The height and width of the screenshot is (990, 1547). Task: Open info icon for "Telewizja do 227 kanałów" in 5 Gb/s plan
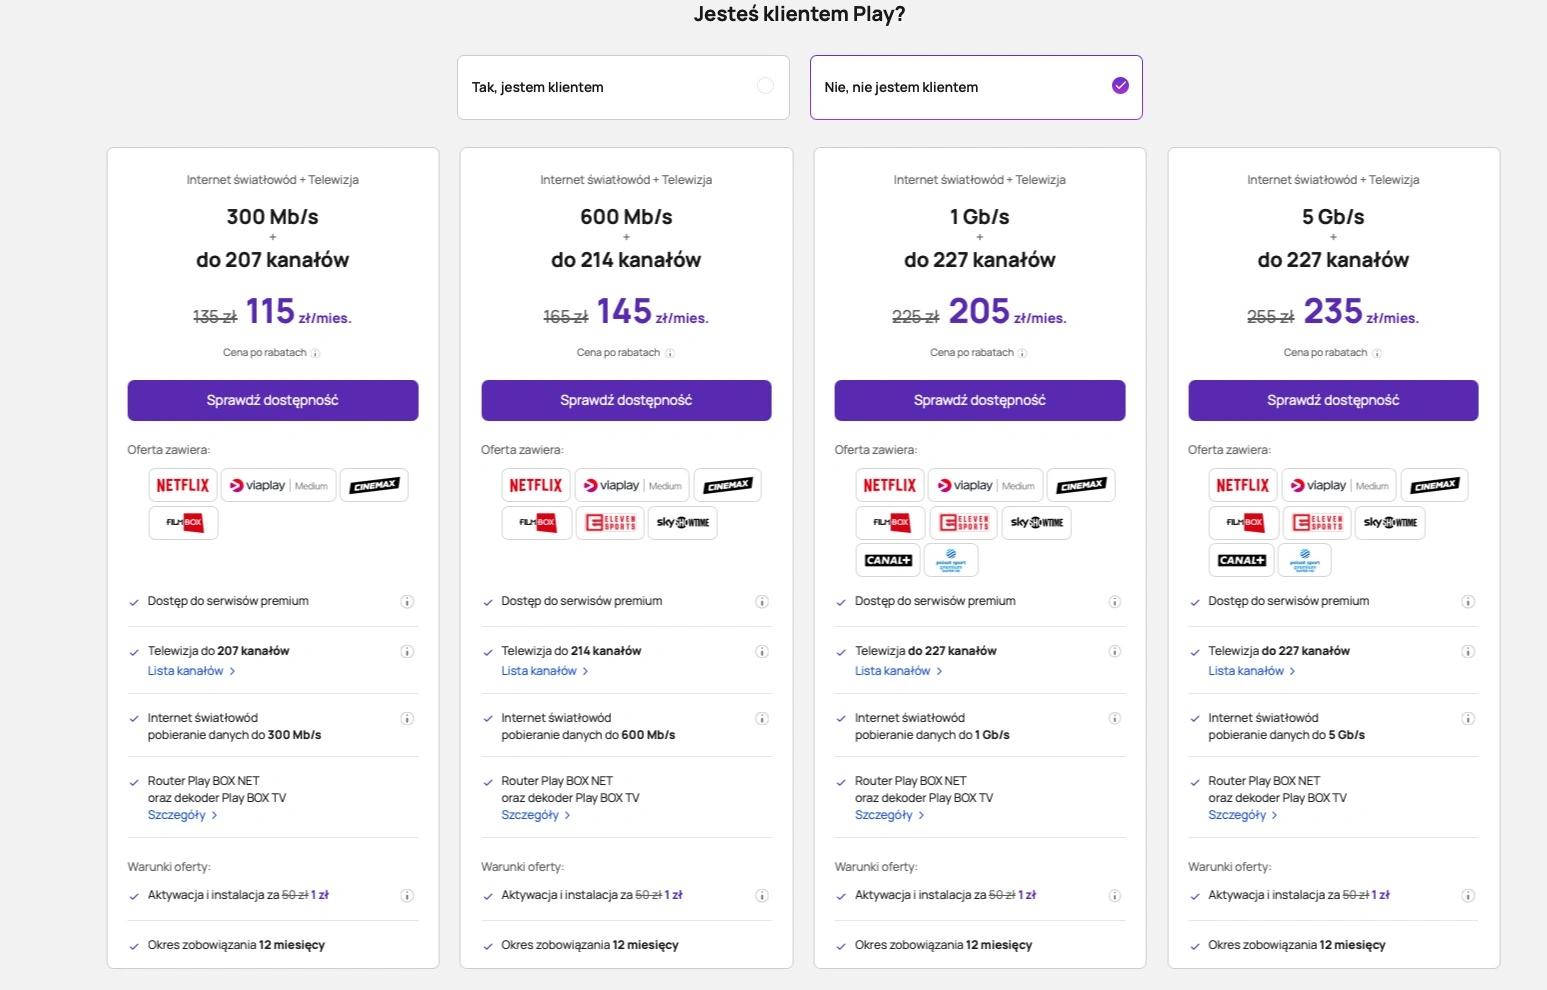click(x=1468, y=652)
